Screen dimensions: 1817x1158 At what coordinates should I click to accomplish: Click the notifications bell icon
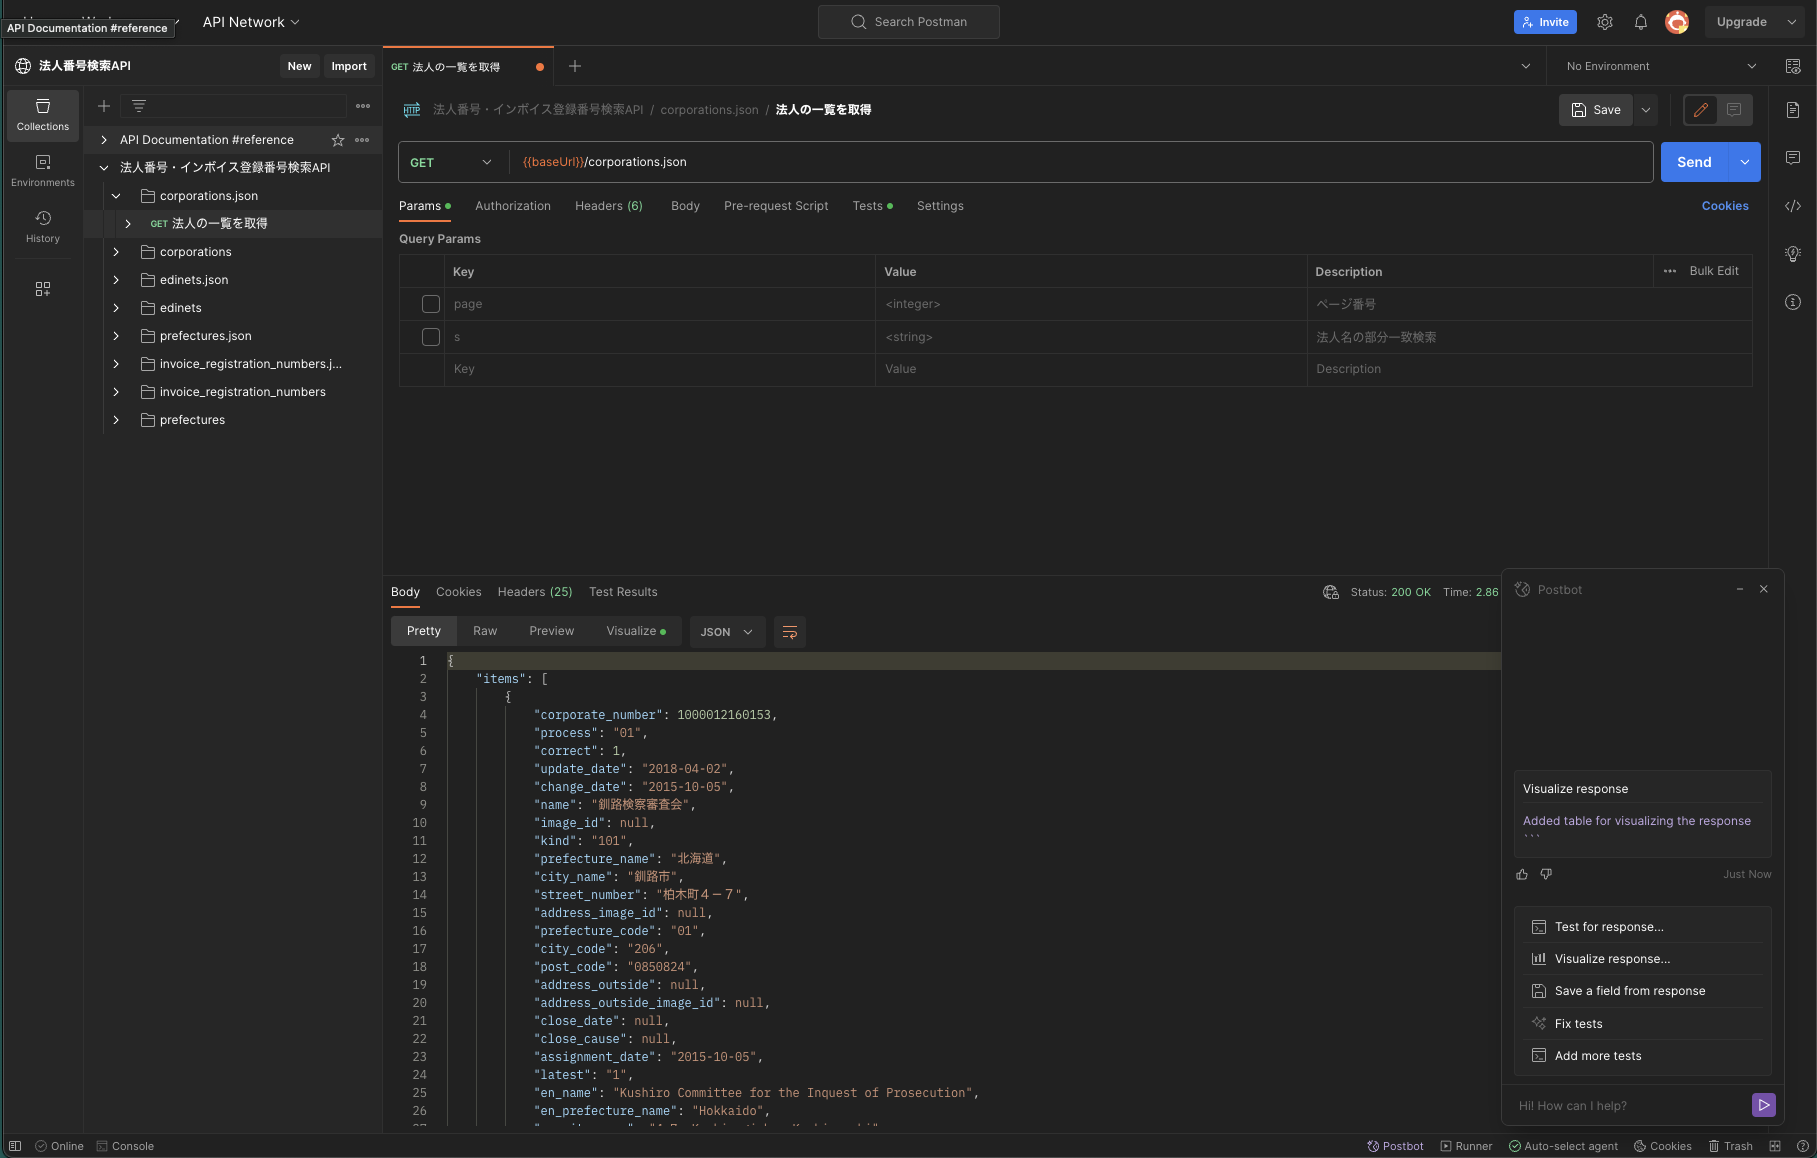click(1641, 22)
